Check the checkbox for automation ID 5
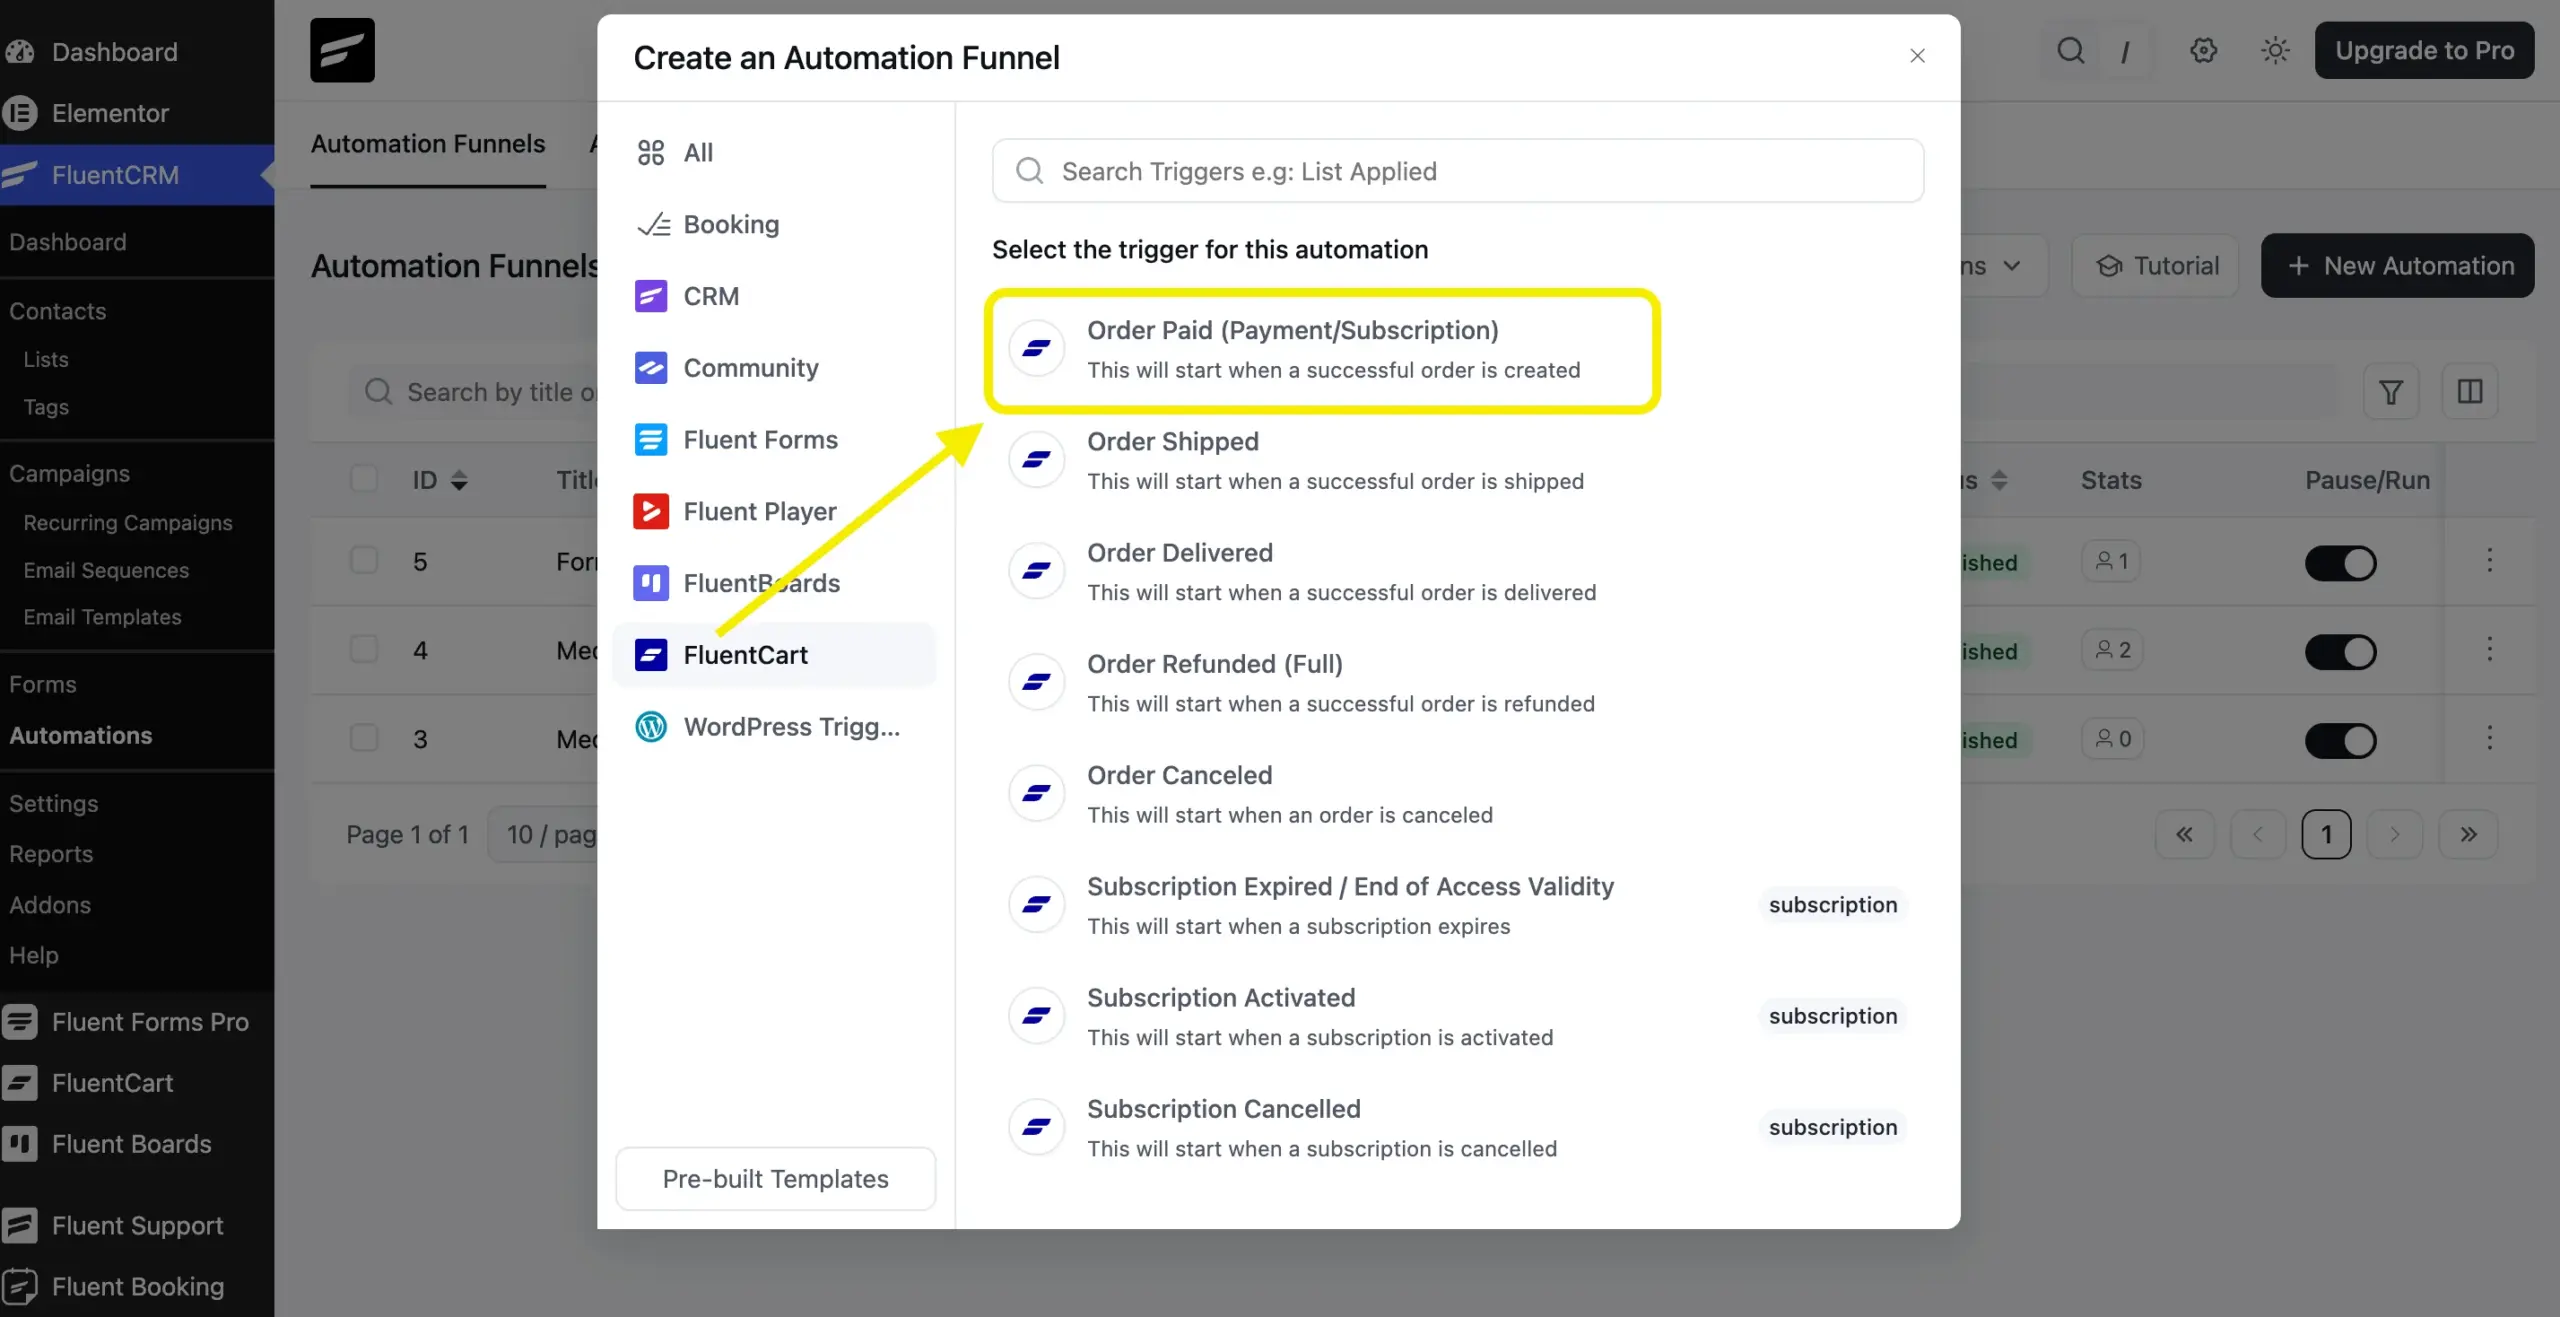 364,560
